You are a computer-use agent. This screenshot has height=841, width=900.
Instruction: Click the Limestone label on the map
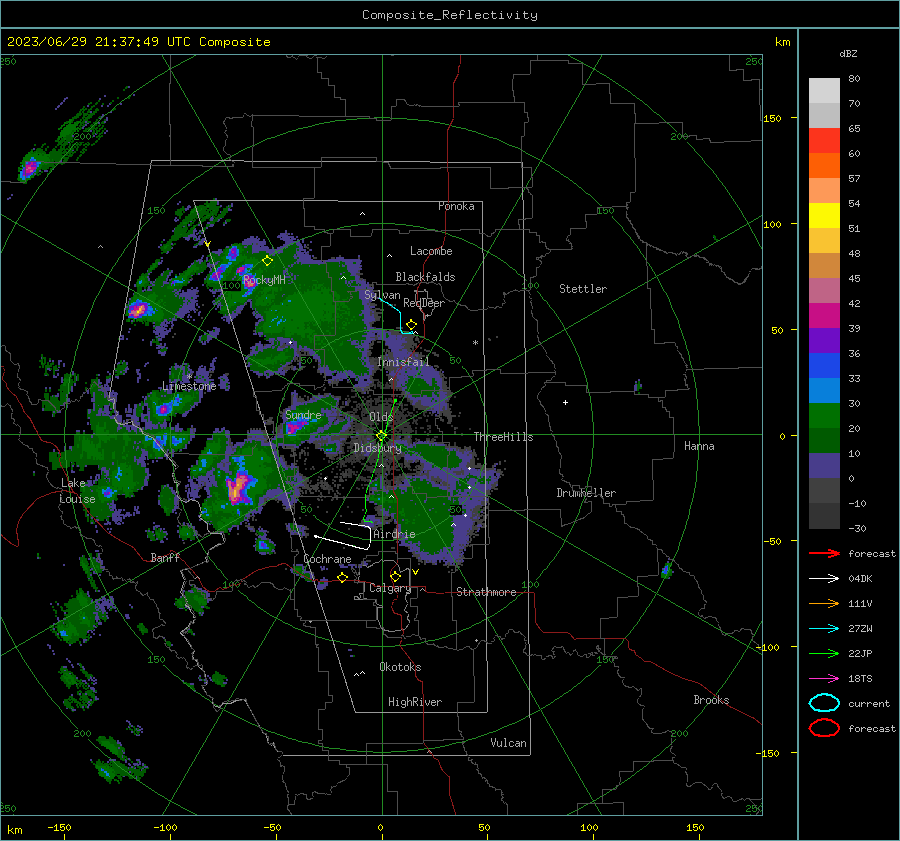pyautogui.click(x=189, y=386)
